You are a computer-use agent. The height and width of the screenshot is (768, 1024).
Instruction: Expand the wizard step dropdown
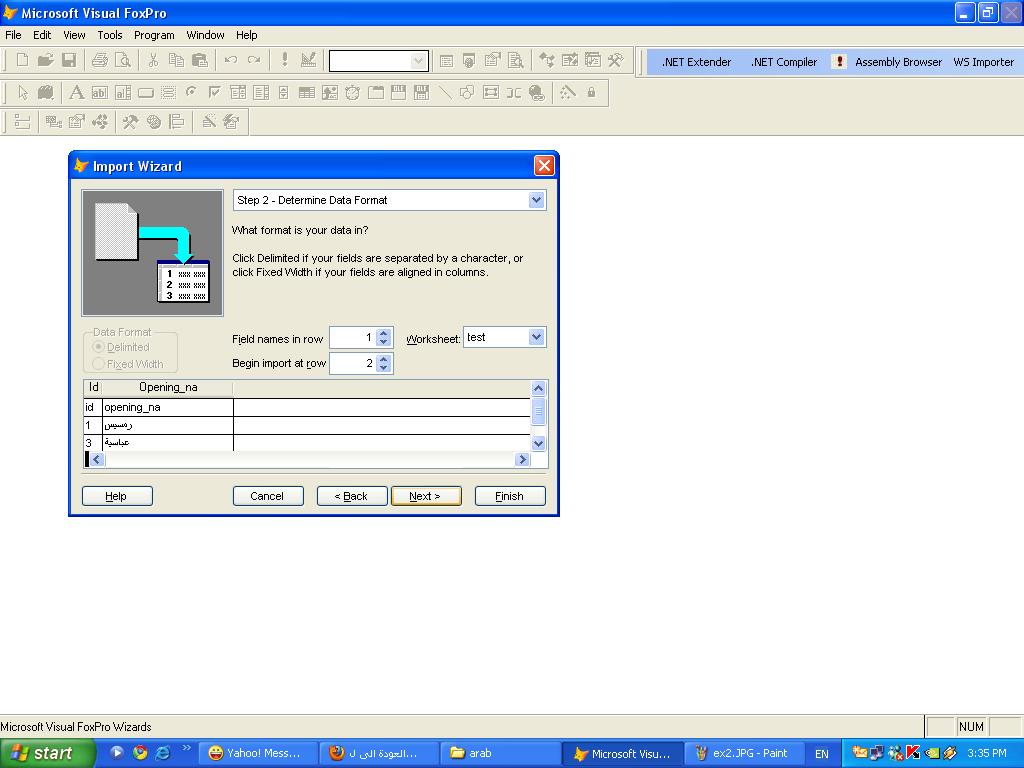[536, 200]
